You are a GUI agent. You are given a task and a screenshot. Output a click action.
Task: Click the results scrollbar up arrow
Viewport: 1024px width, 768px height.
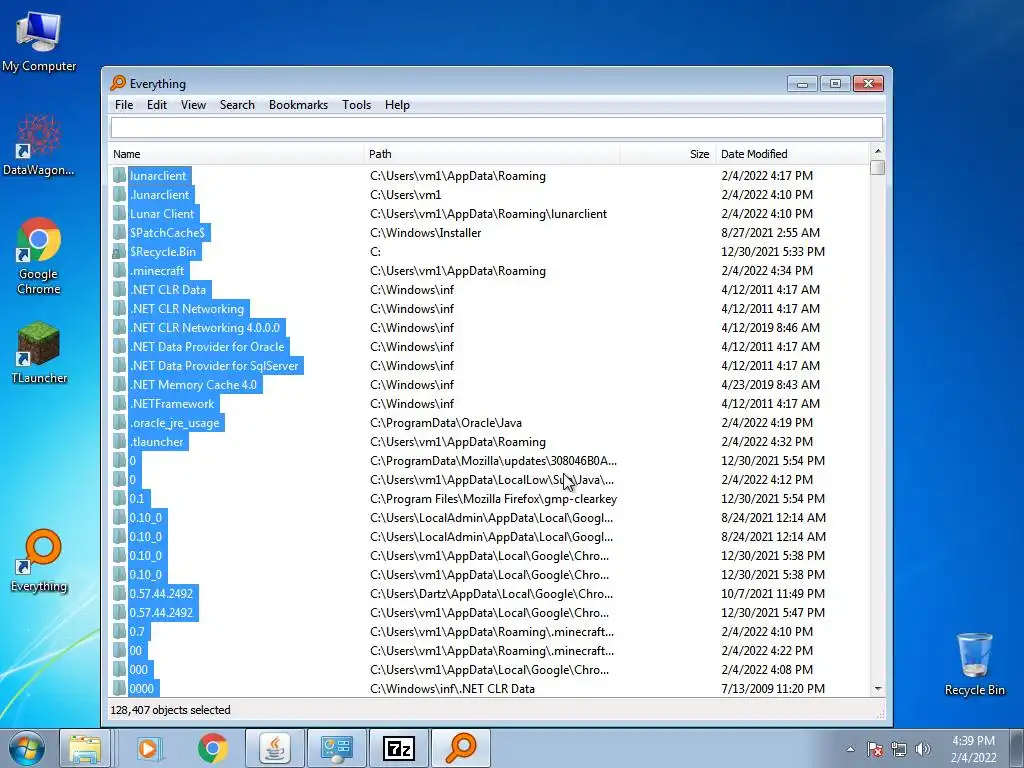tap(878, 152)
